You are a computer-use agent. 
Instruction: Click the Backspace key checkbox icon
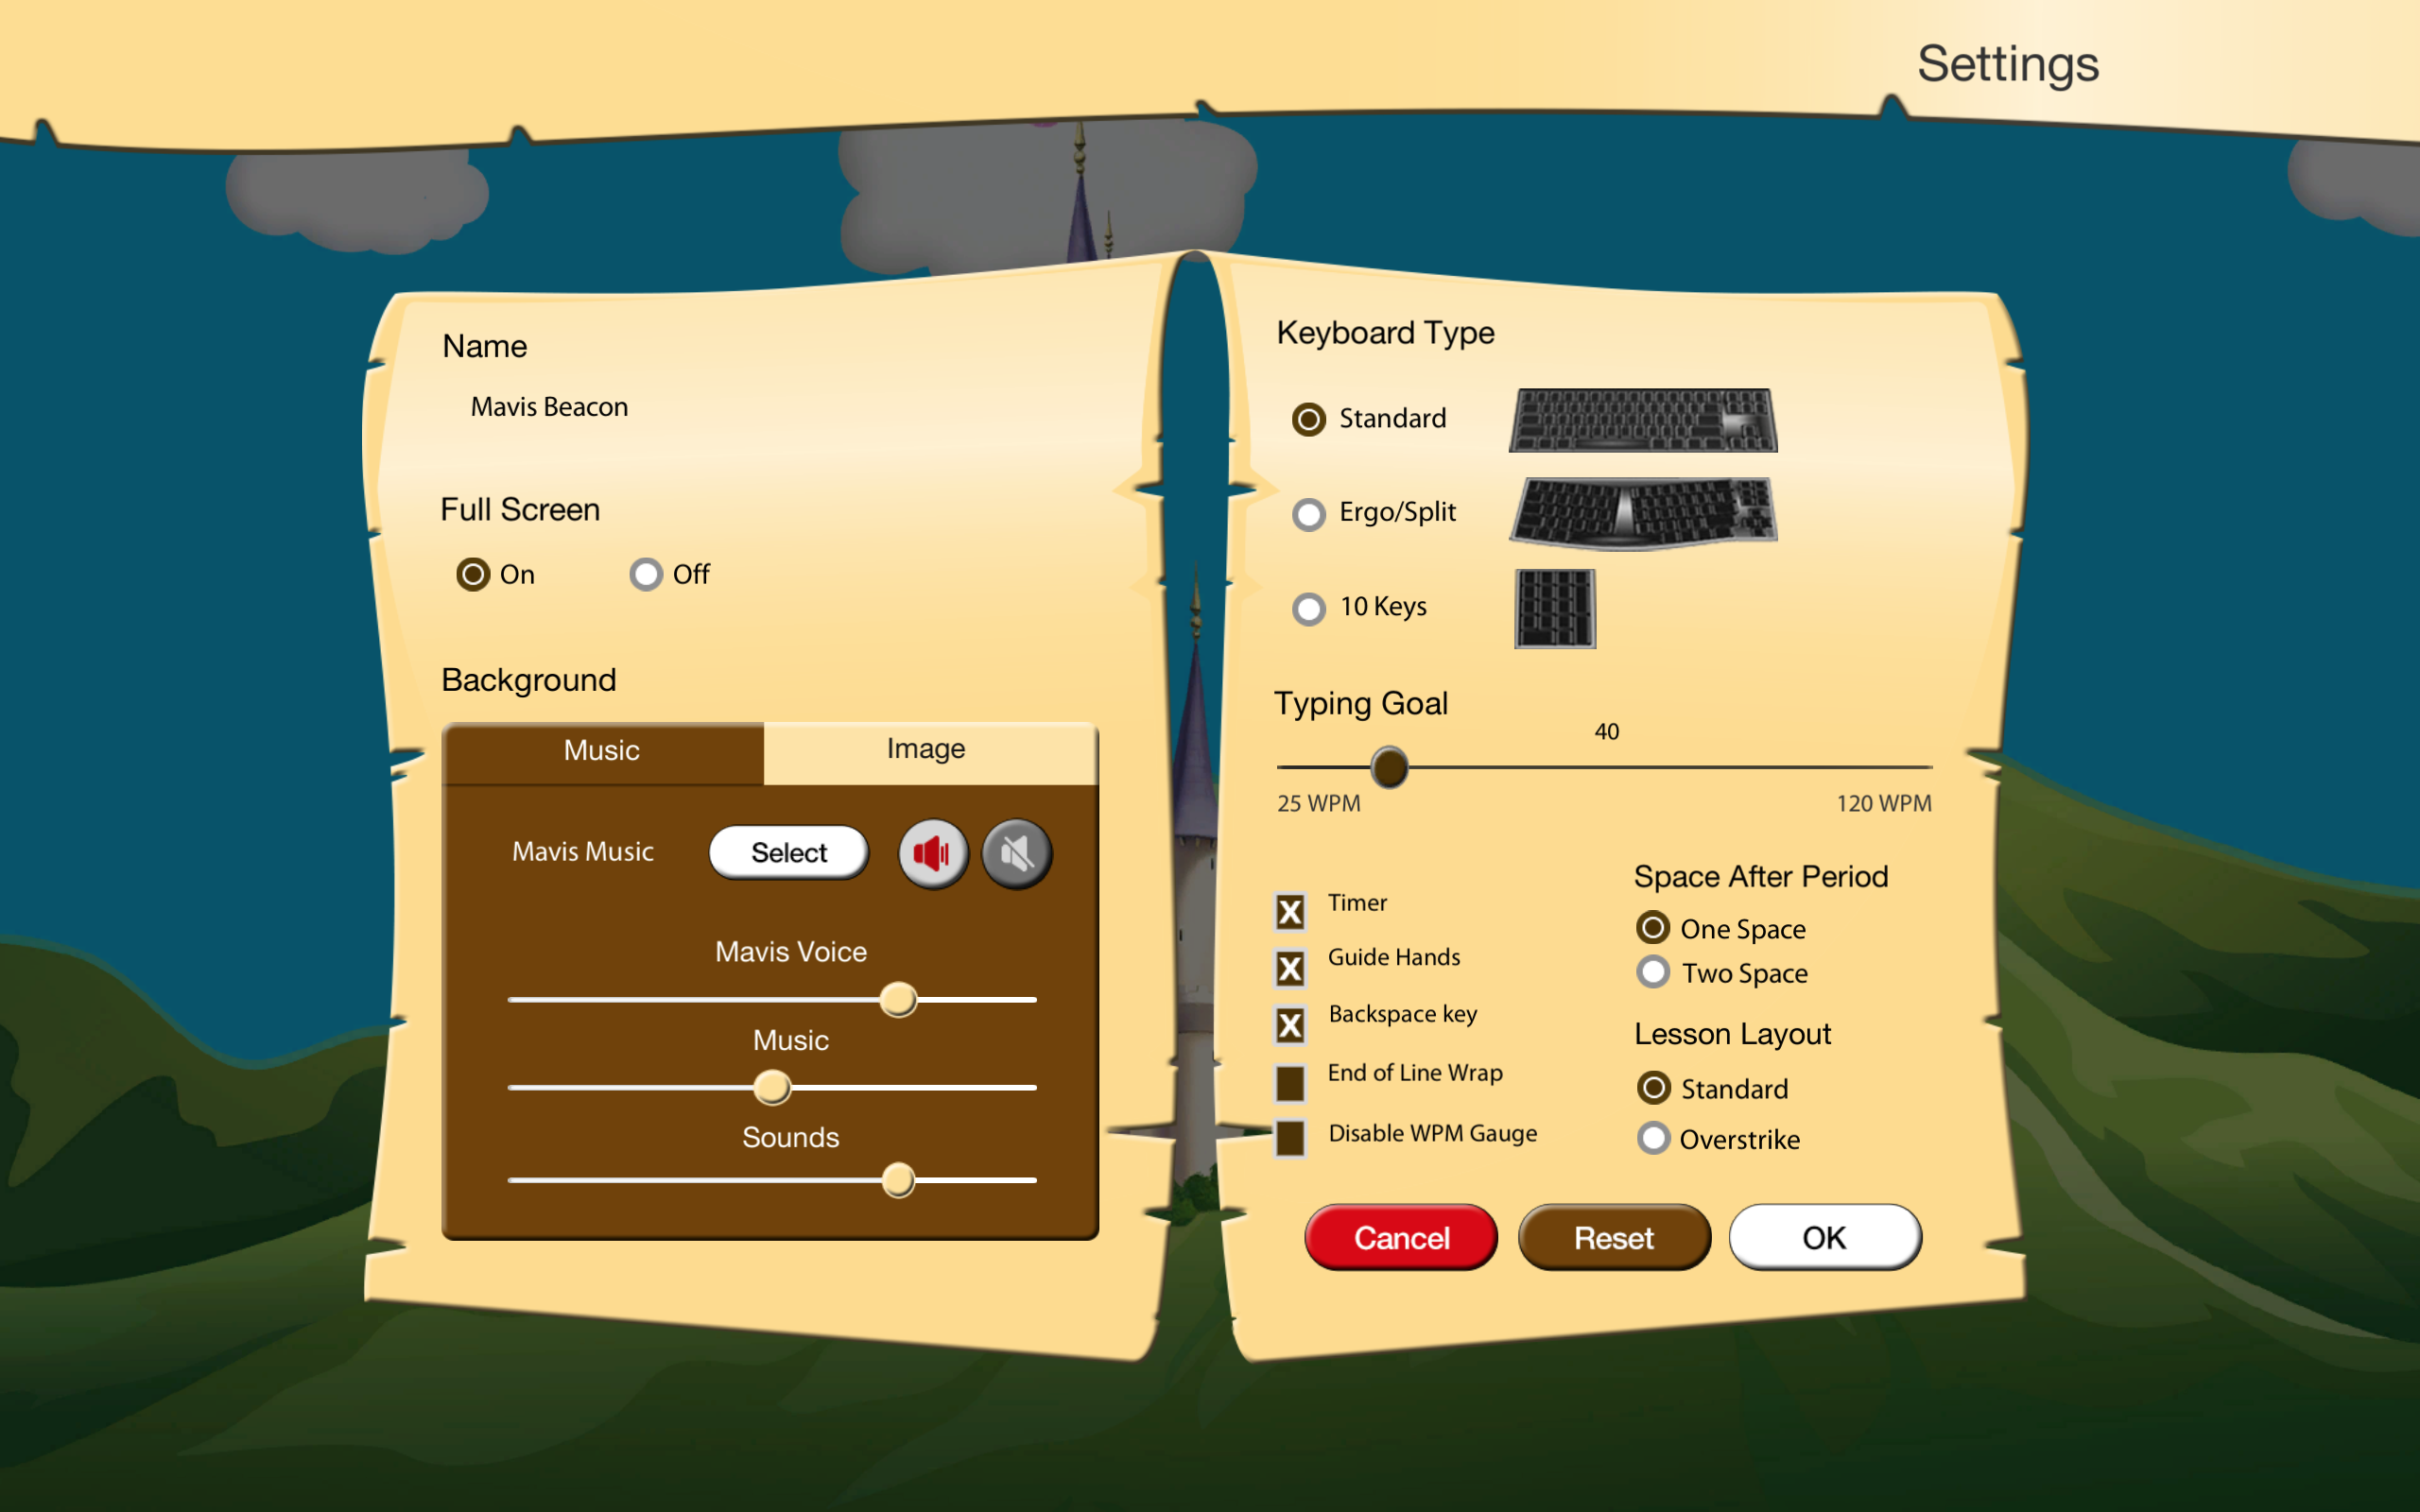point(1288,1016)
